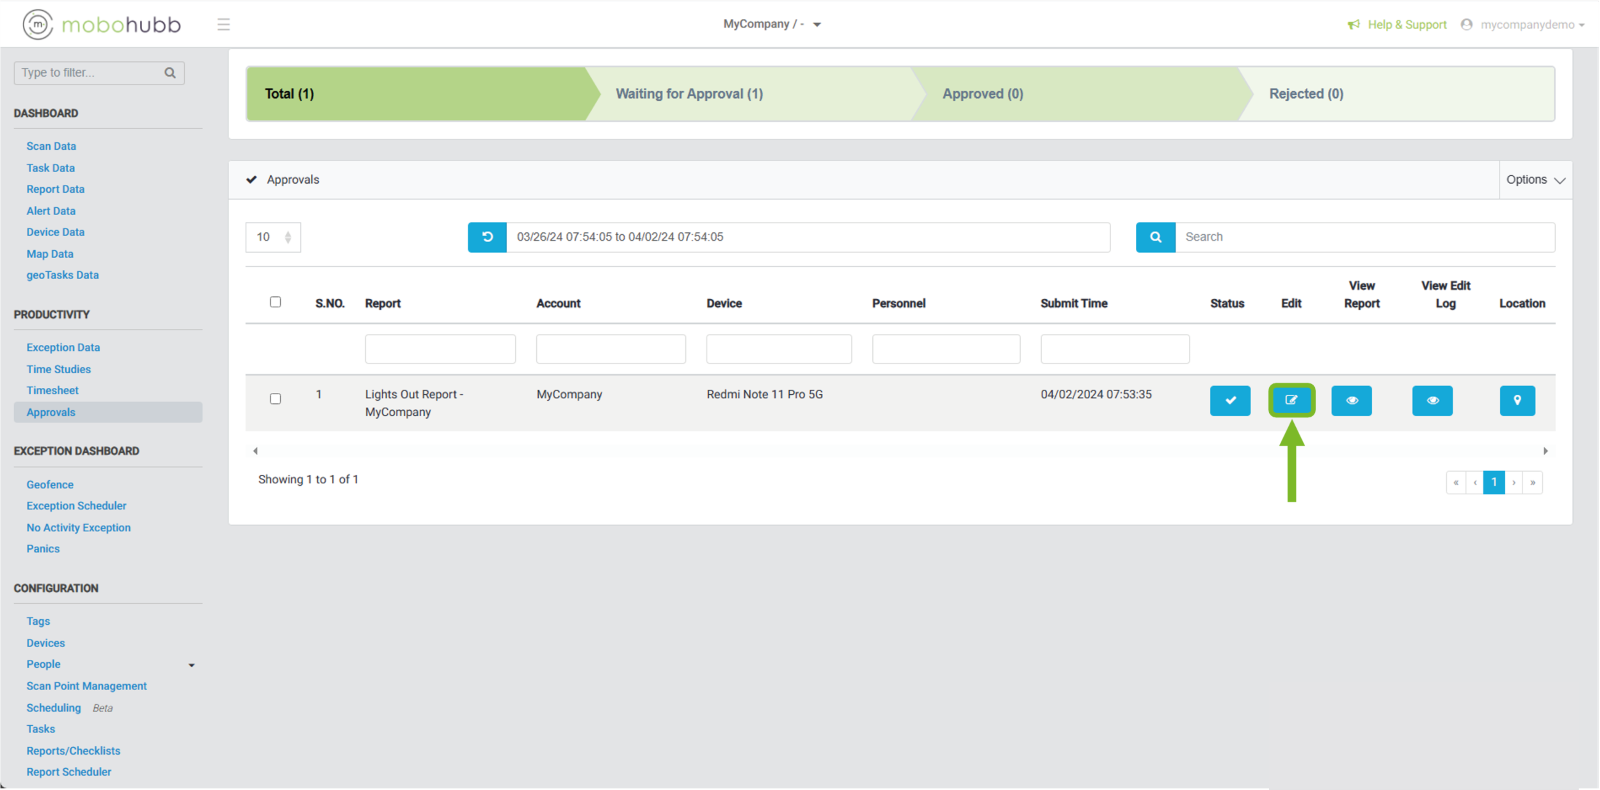Open the mycompanydemo user menu
1600x790 pixels.
click(x=1523, y=24)
